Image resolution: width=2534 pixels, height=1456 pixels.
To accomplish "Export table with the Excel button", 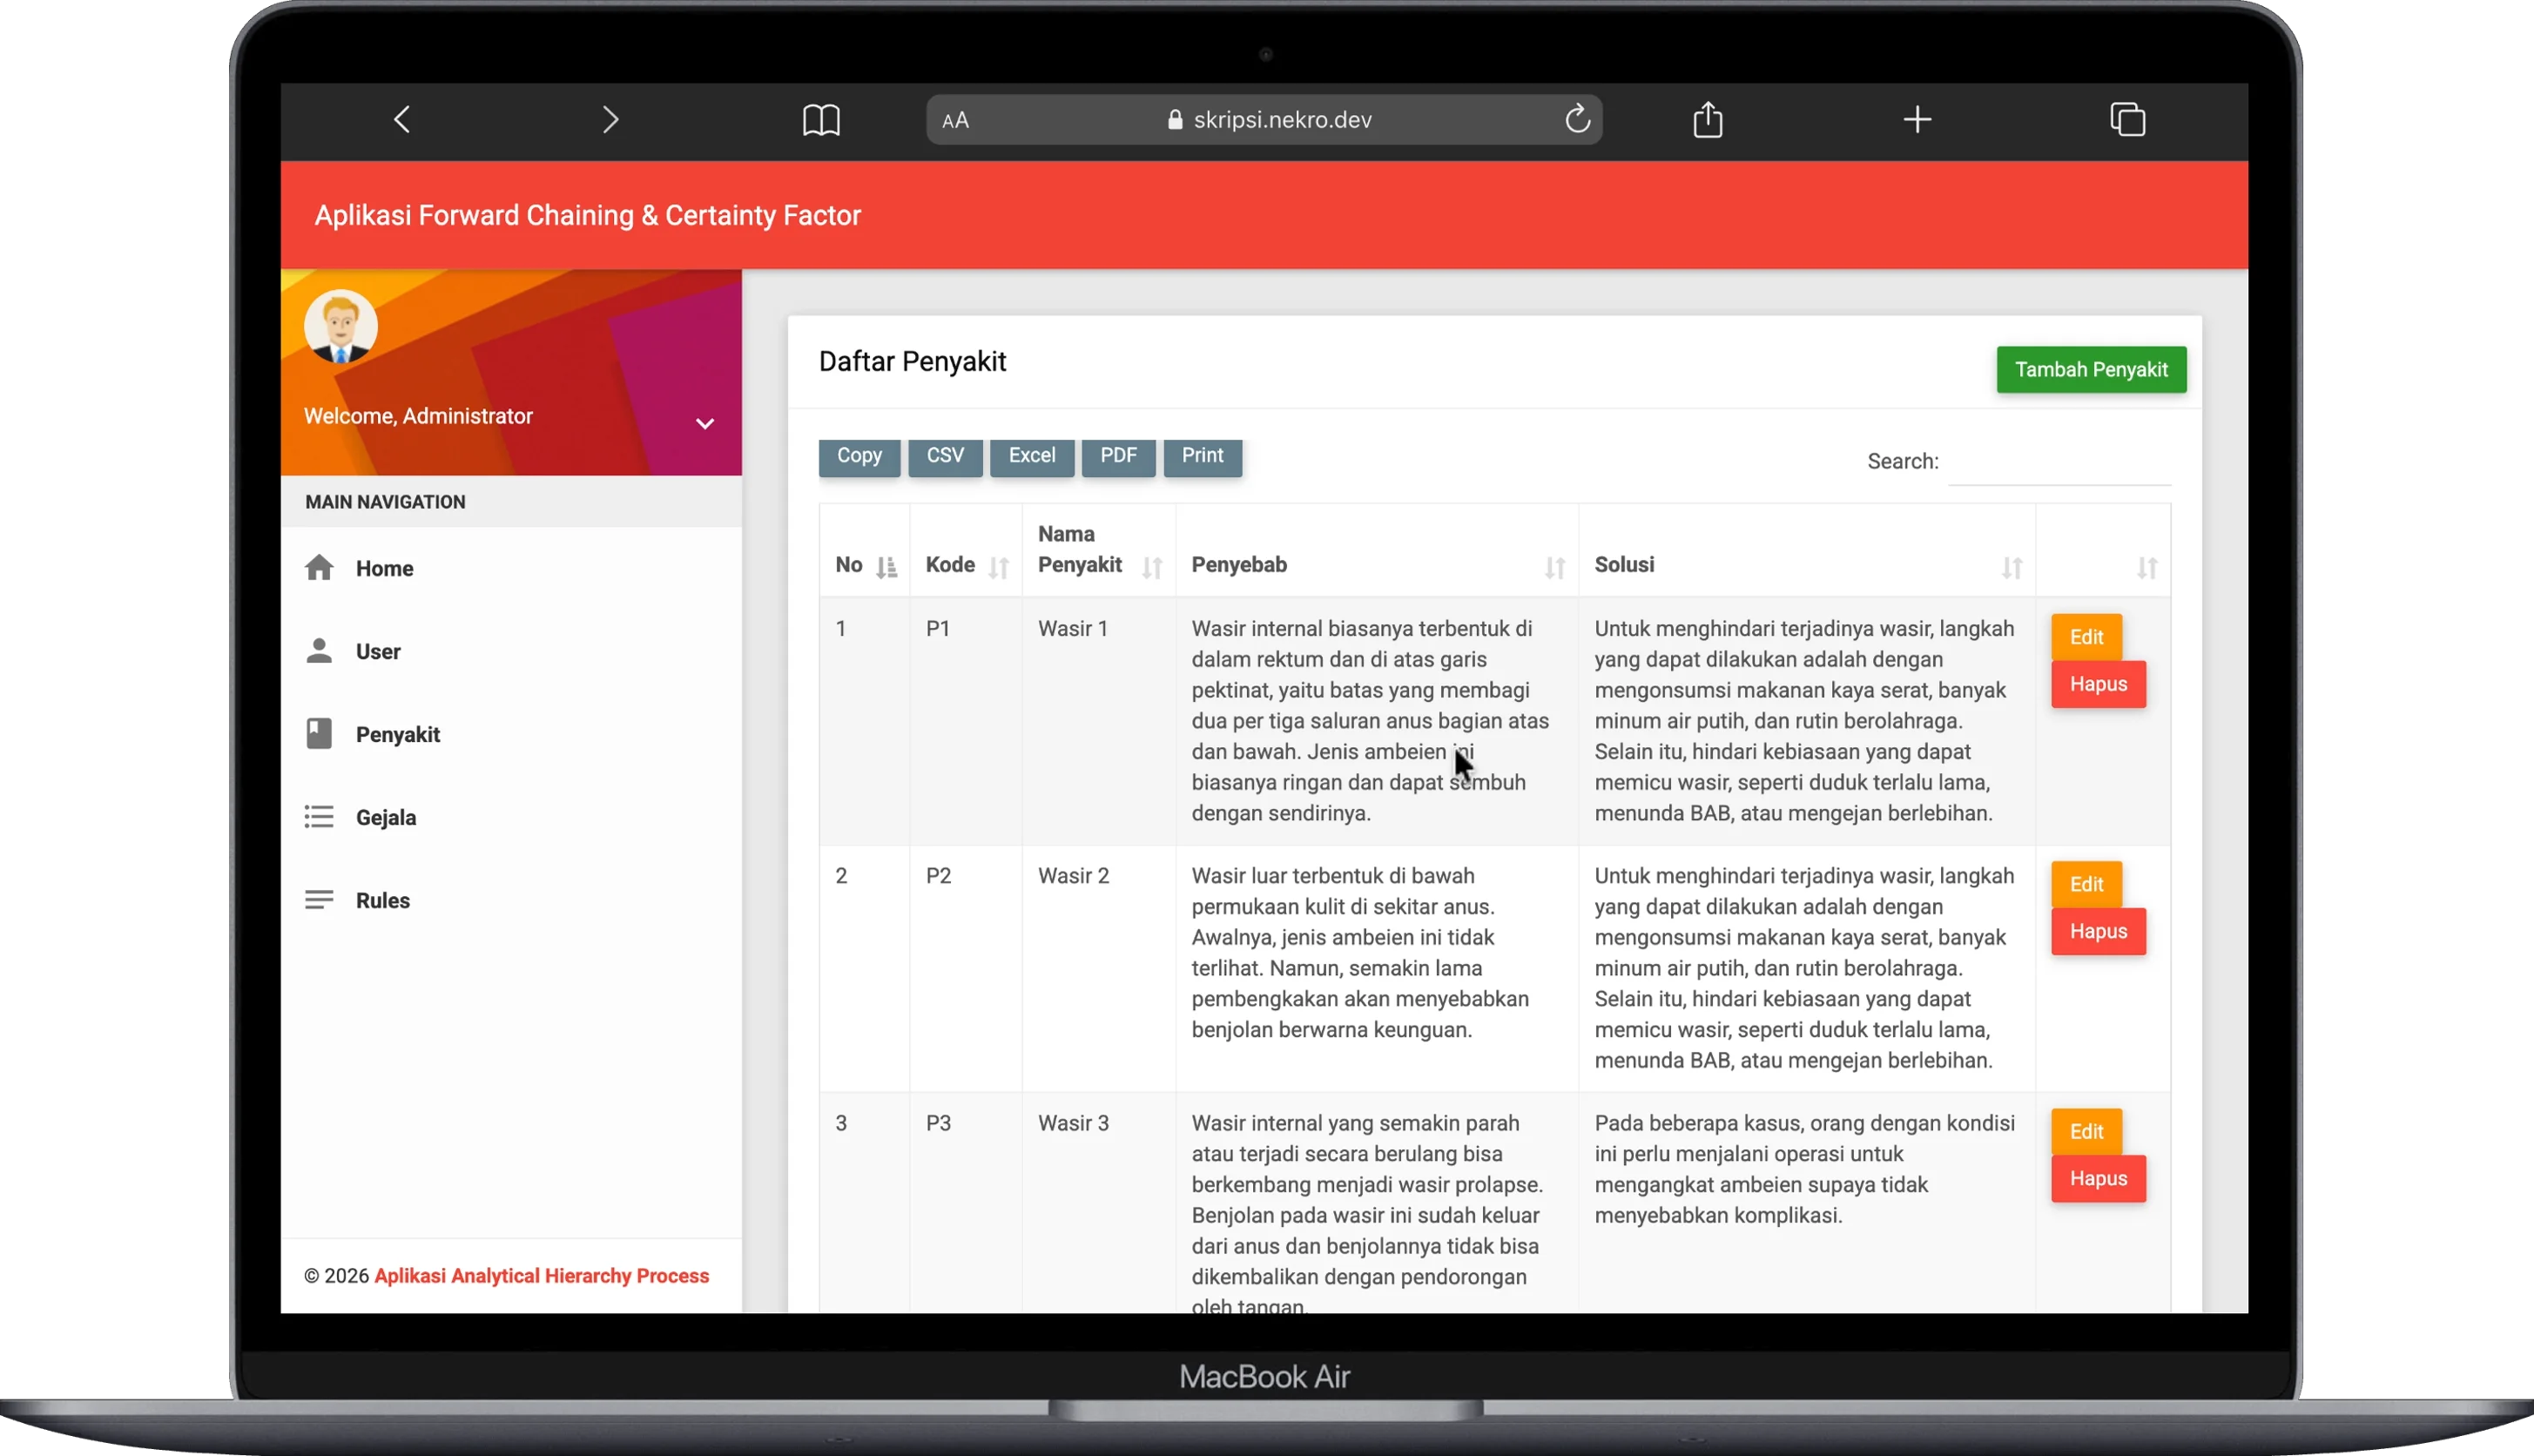I will (x=1032, y=457).
